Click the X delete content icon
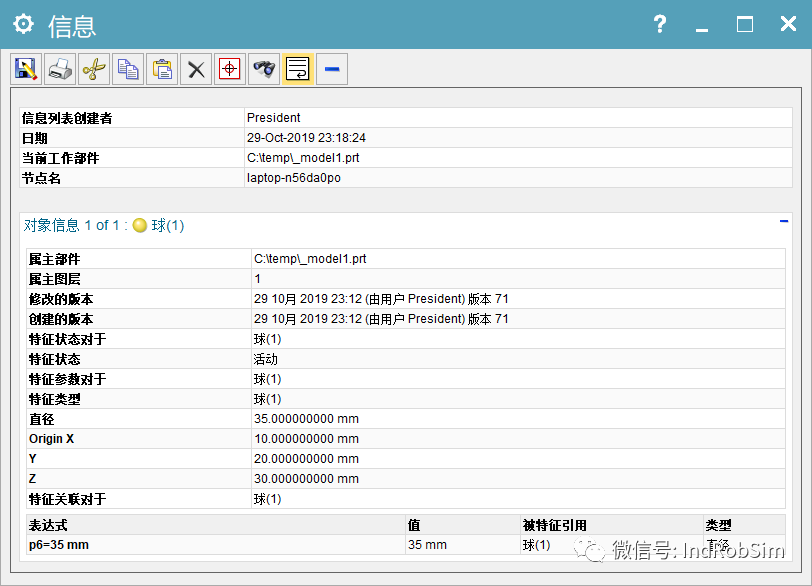 pos(195,69)
